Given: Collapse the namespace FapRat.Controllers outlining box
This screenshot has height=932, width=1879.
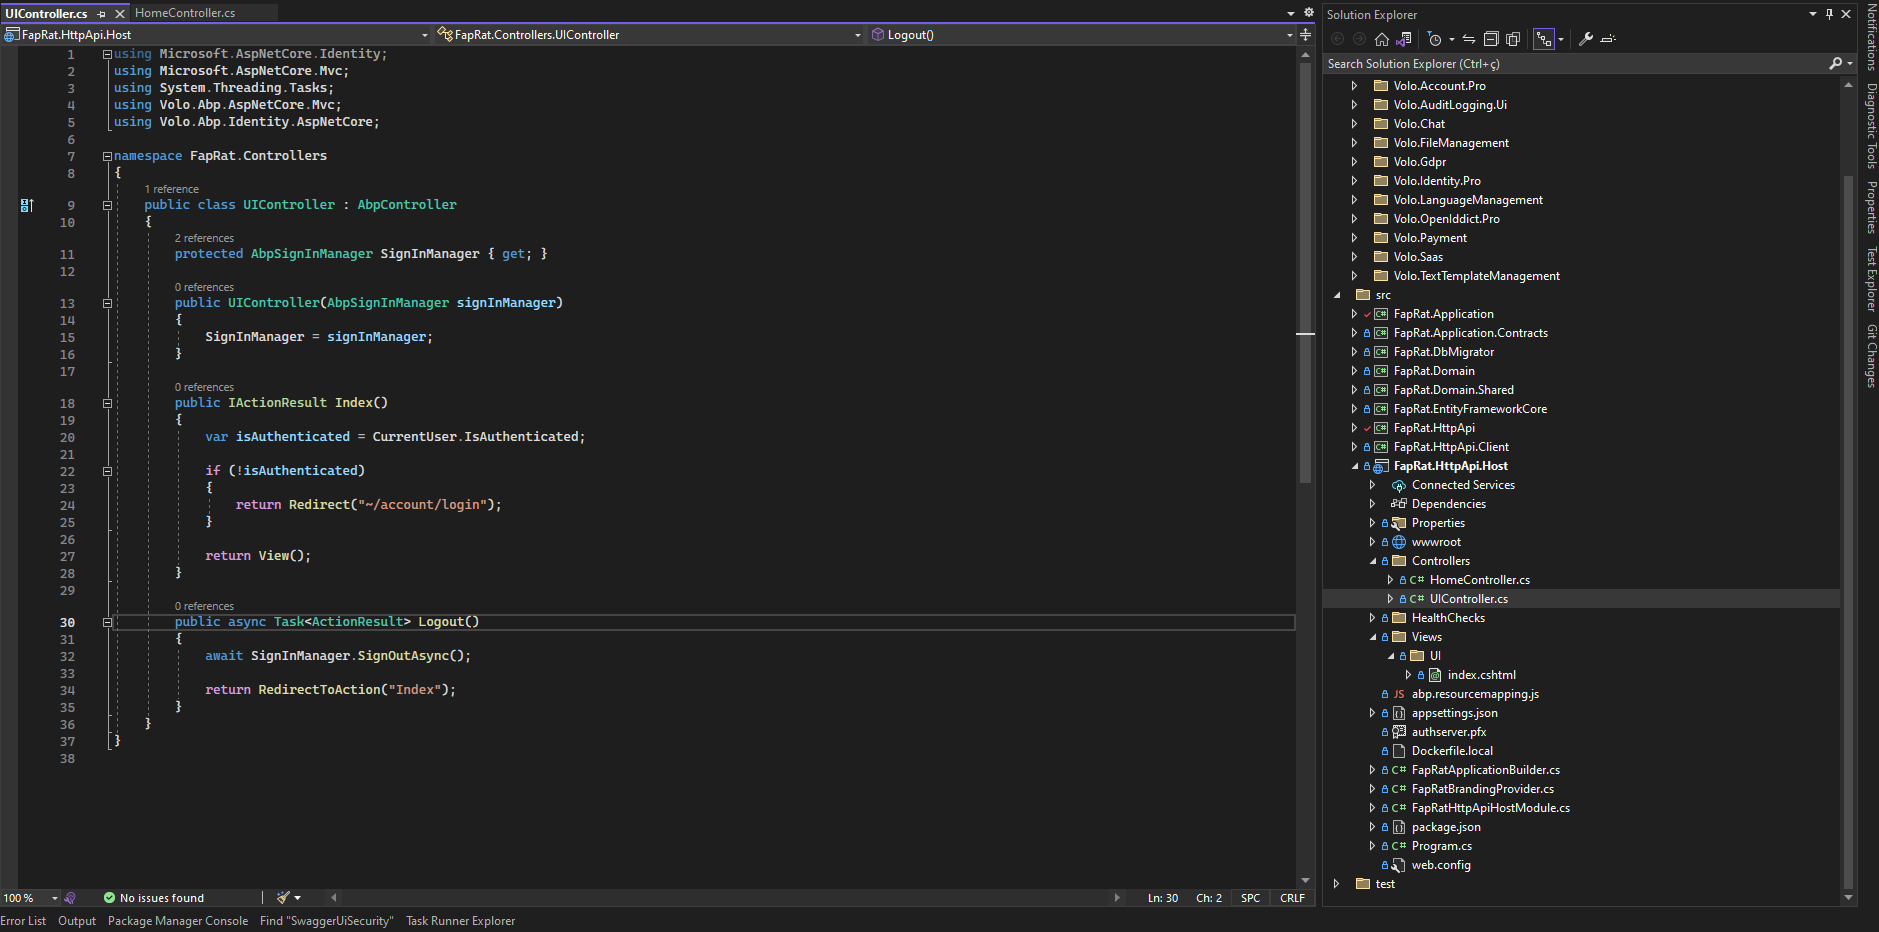Looking at the screenshot, I should pos(107,157).
